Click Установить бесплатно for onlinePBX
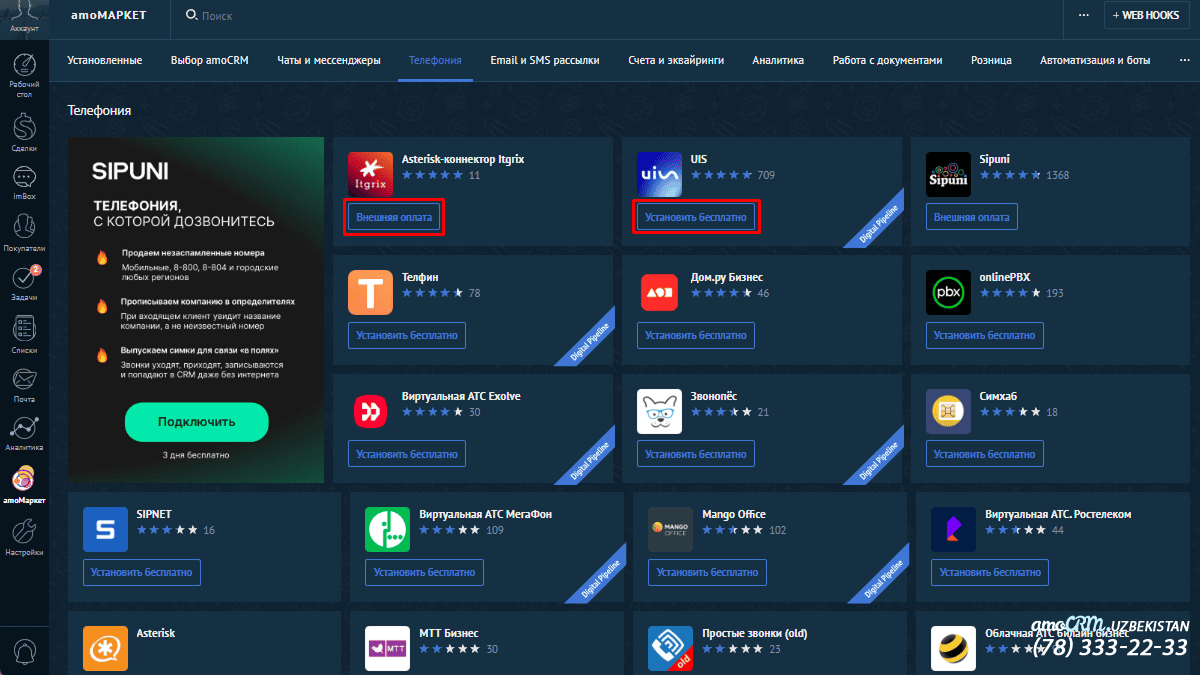 point(985,335)
